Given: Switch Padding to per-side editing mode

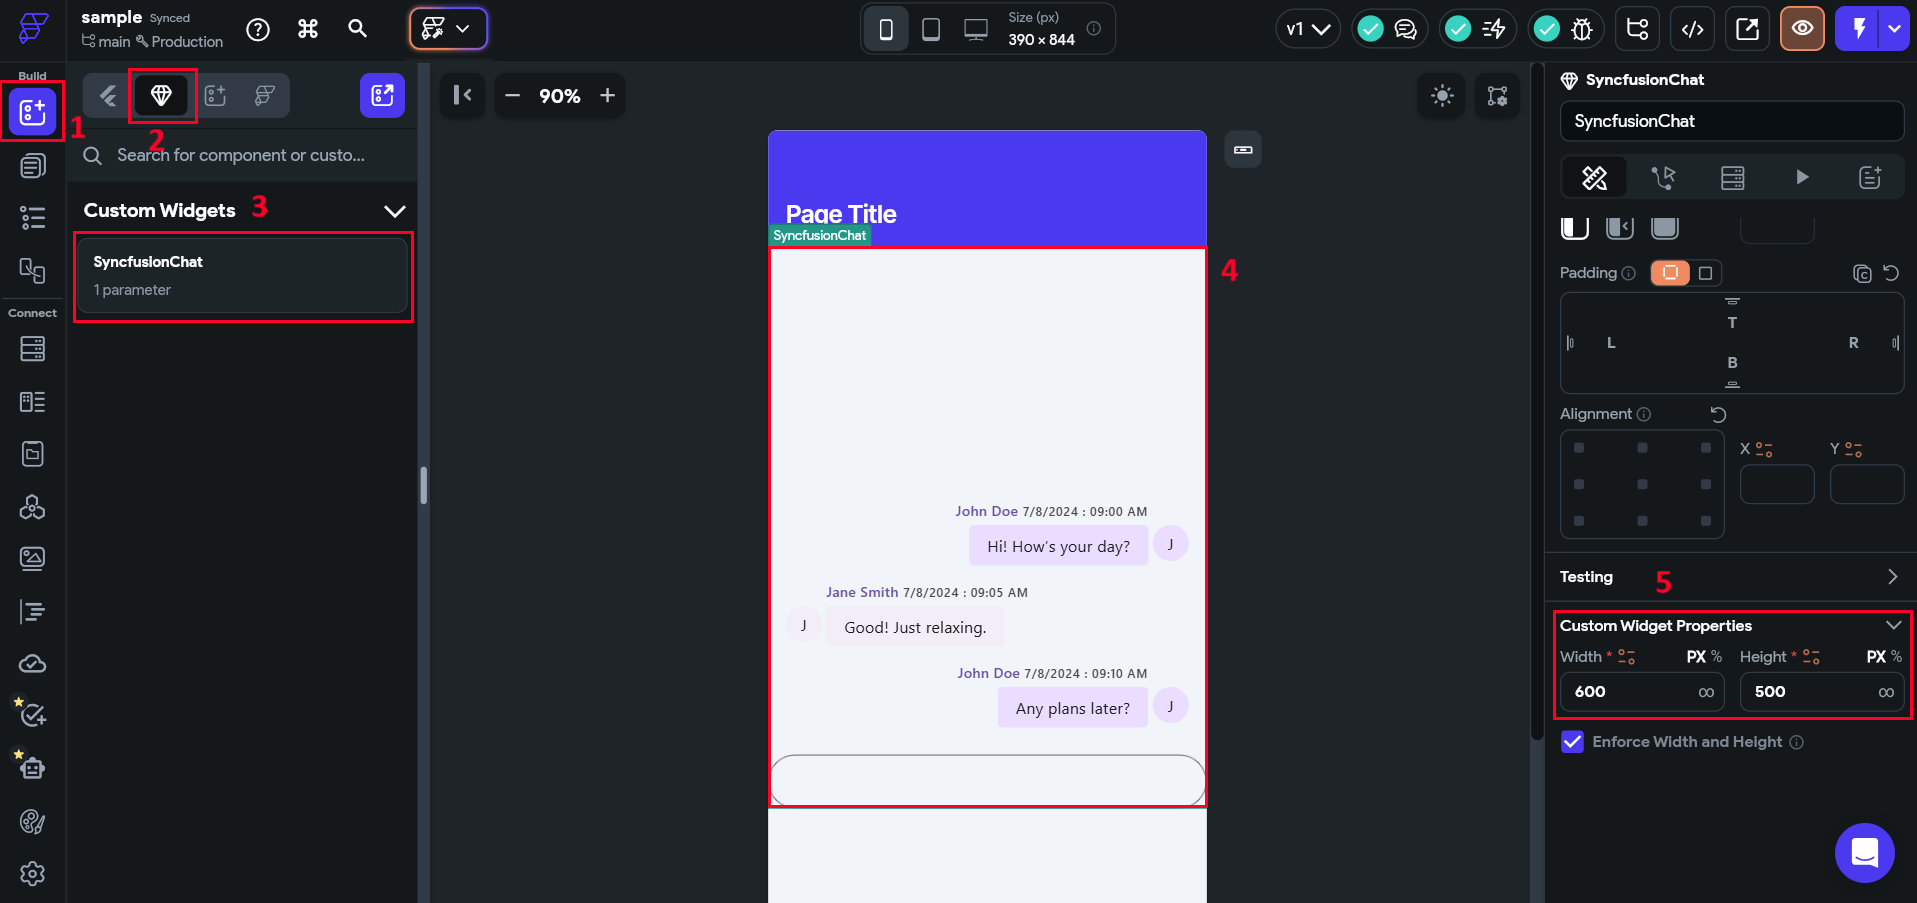Looking at the screenshot, I should pyautogui.click(x=1707, y=272).
